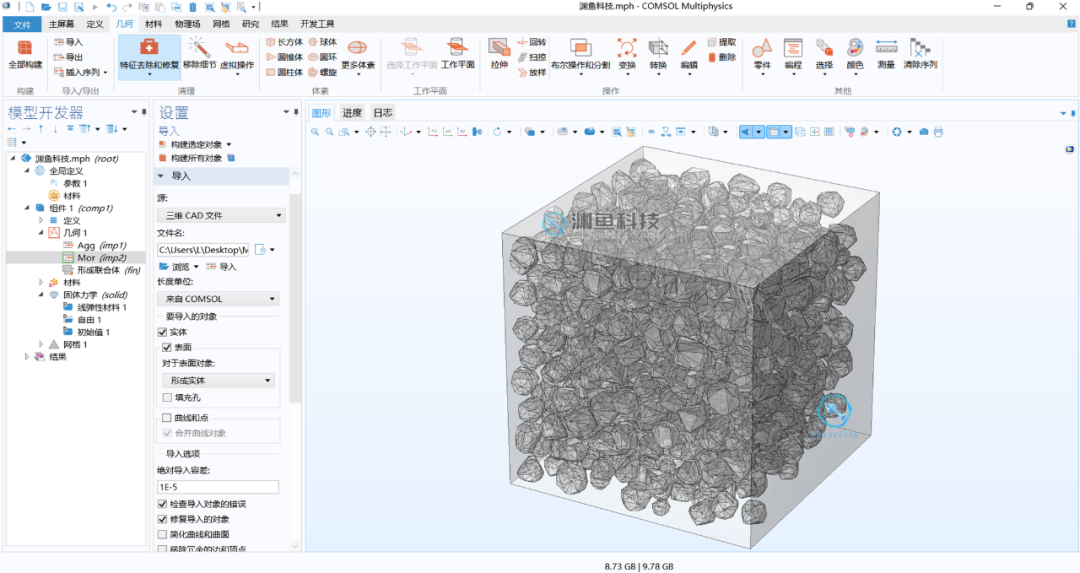Toggle the 表面 (Surfaces) checkbox
The height and width of the screenshot is (573, 1080).
(x=167, y=347)
